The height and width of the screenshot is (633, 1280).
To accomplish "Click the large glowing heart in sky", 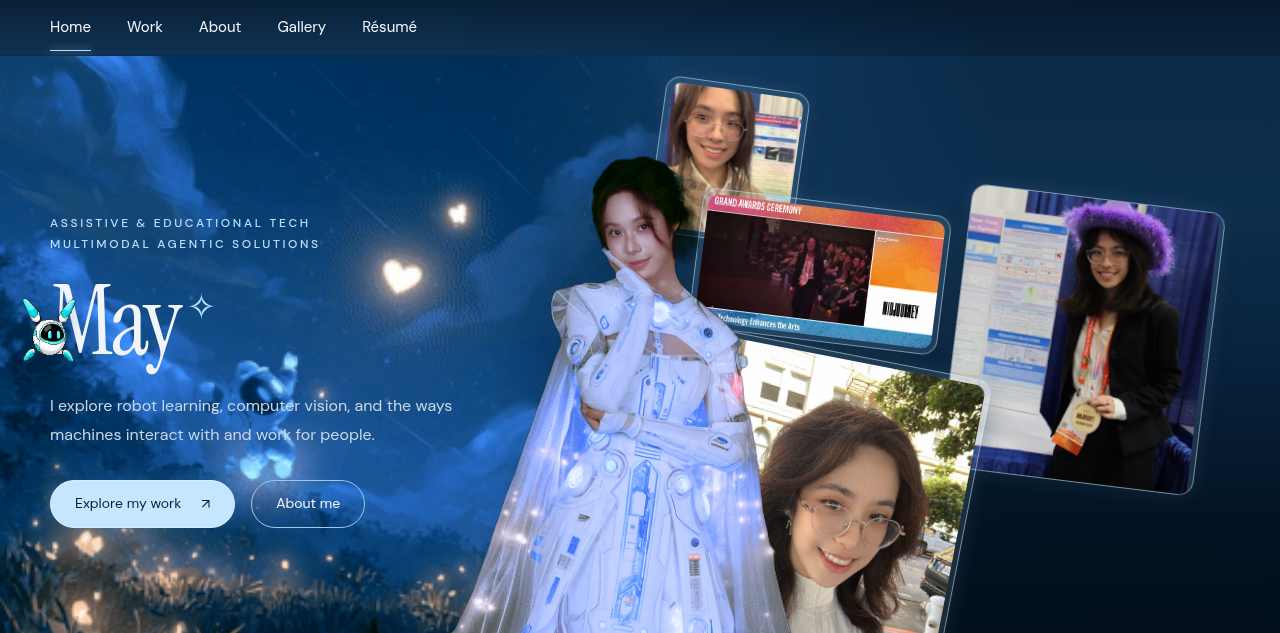I will [402, 275].
